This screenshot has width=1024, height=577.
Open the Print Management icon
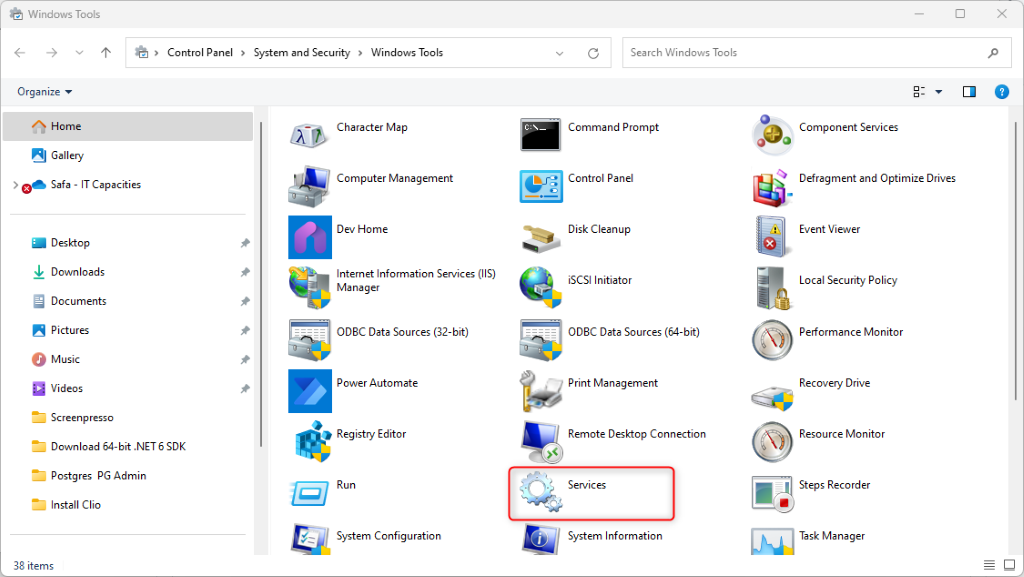pyautogui.click(x=541, y=390)
